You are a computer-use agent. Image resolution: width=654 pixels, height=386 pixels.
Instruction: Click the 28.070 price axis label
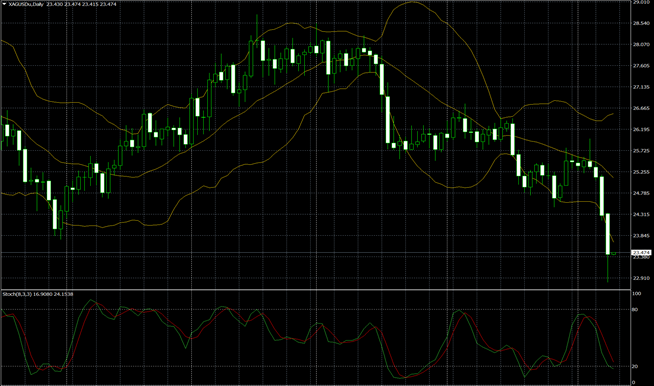(x=641, y=45)
